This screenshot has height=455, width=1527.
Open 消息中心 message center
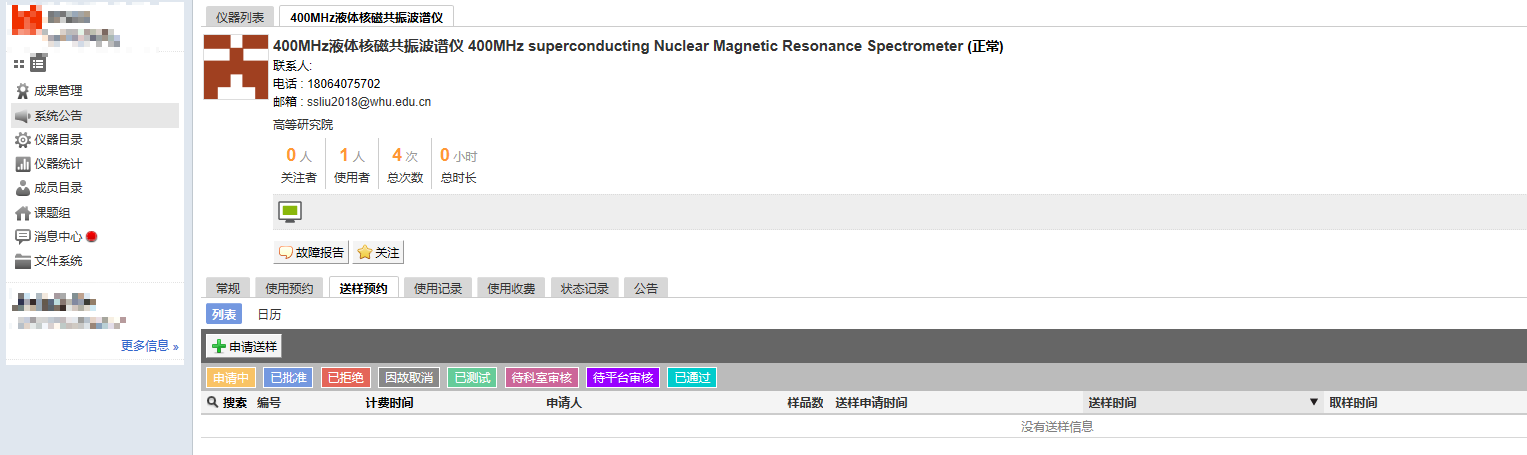click(x=58, y=237)
